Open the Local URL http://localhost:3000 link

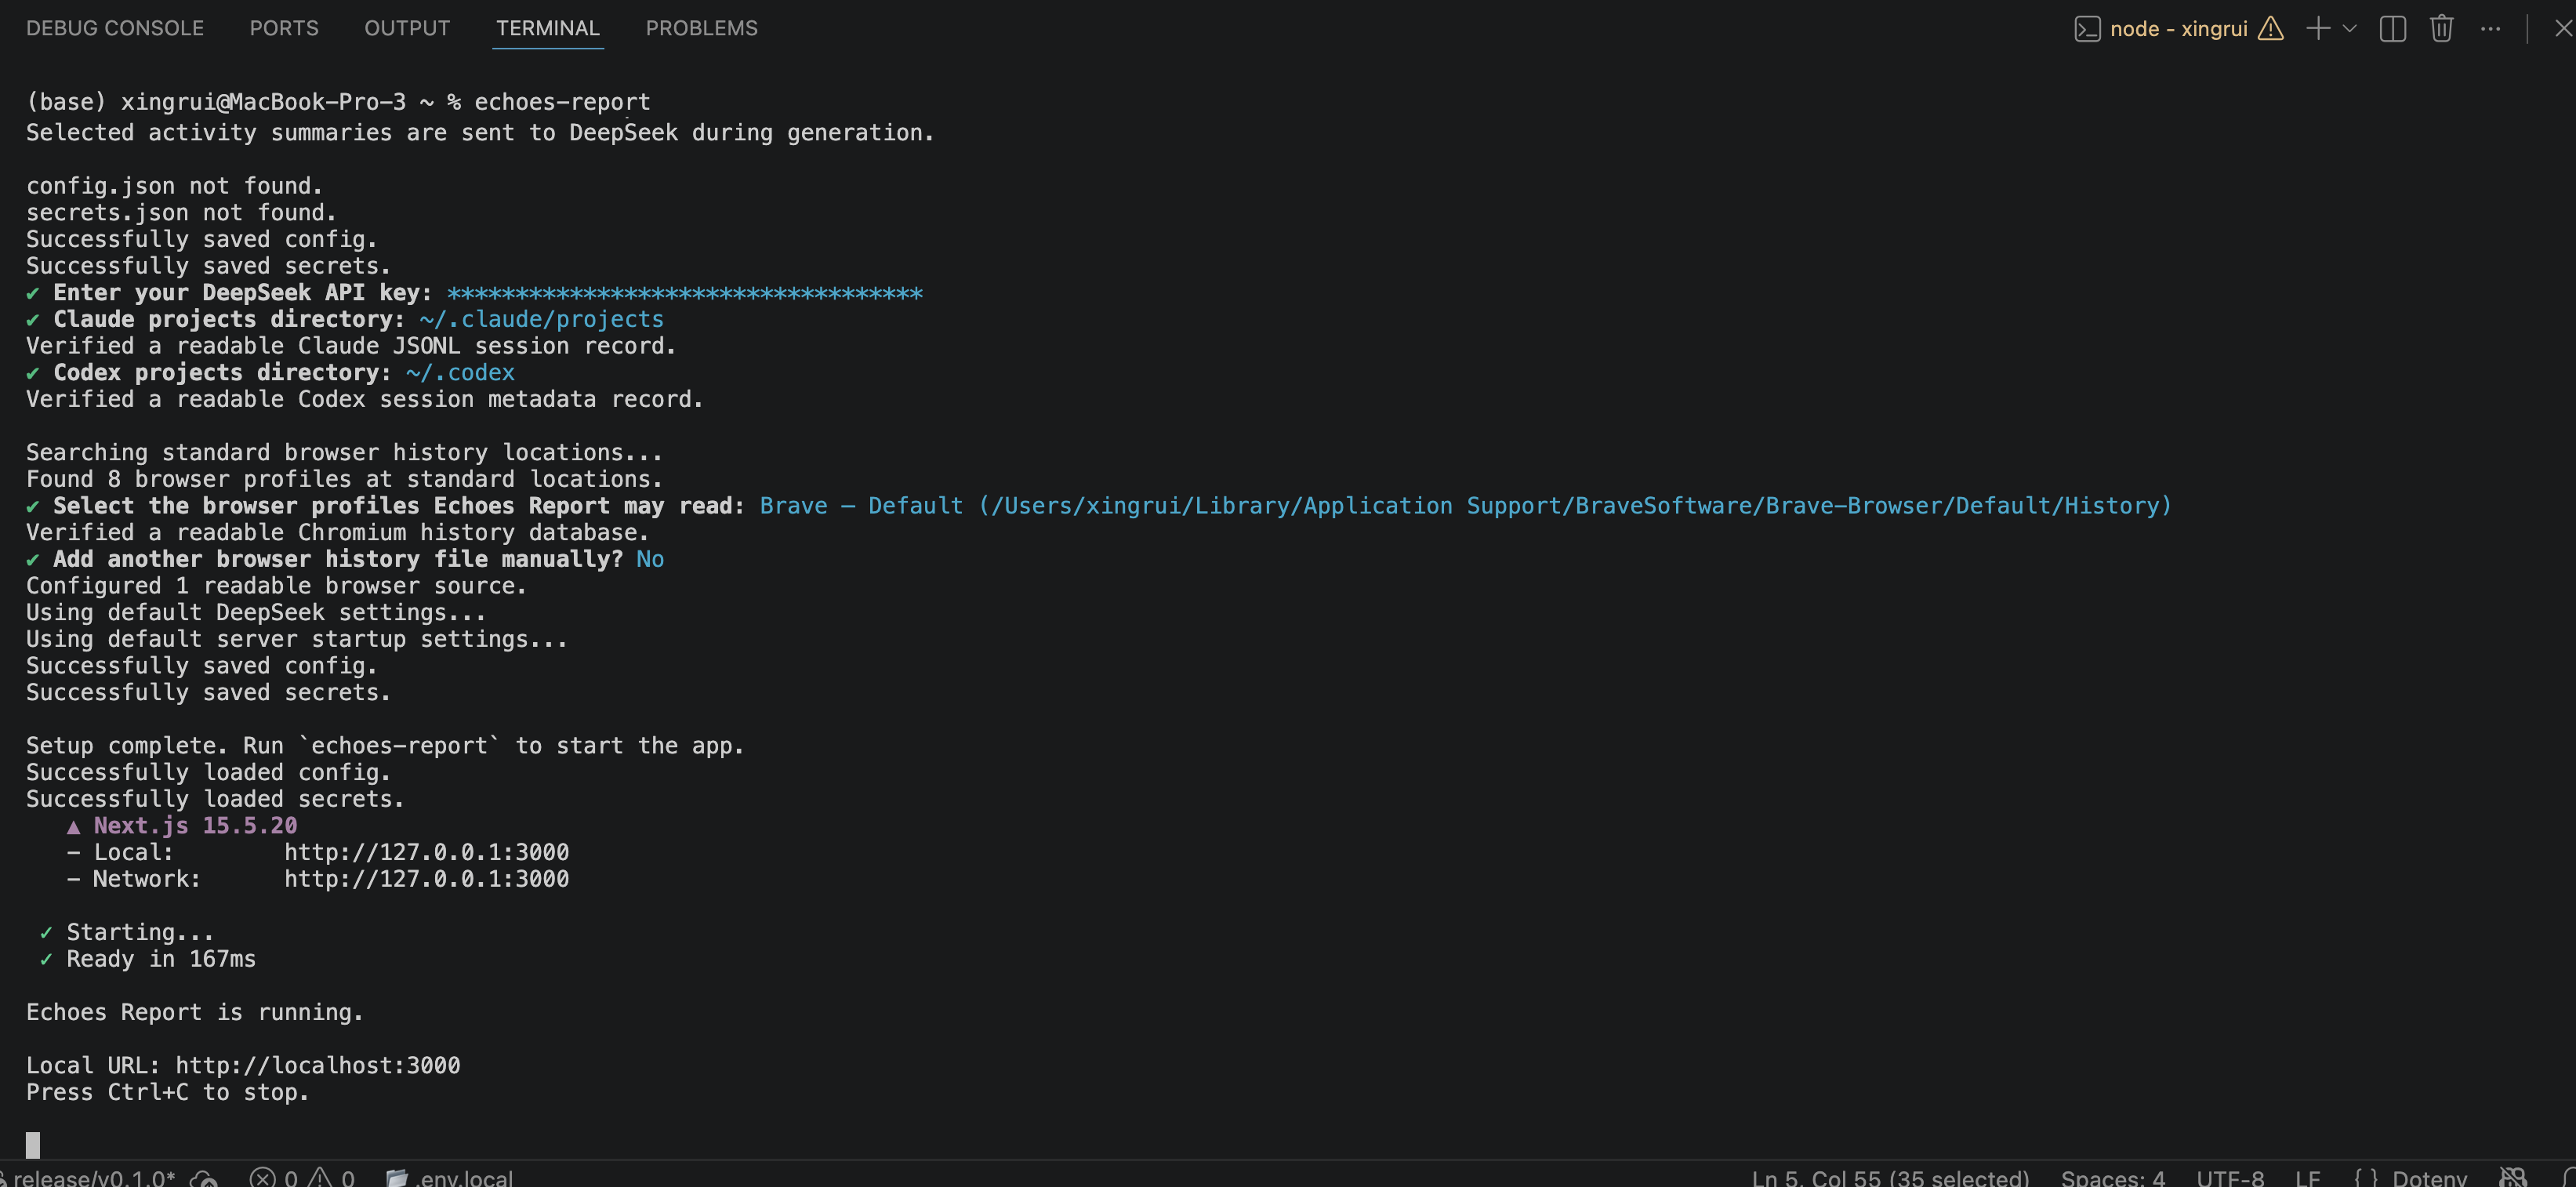pyautogui.click(x=318, y=1065)
